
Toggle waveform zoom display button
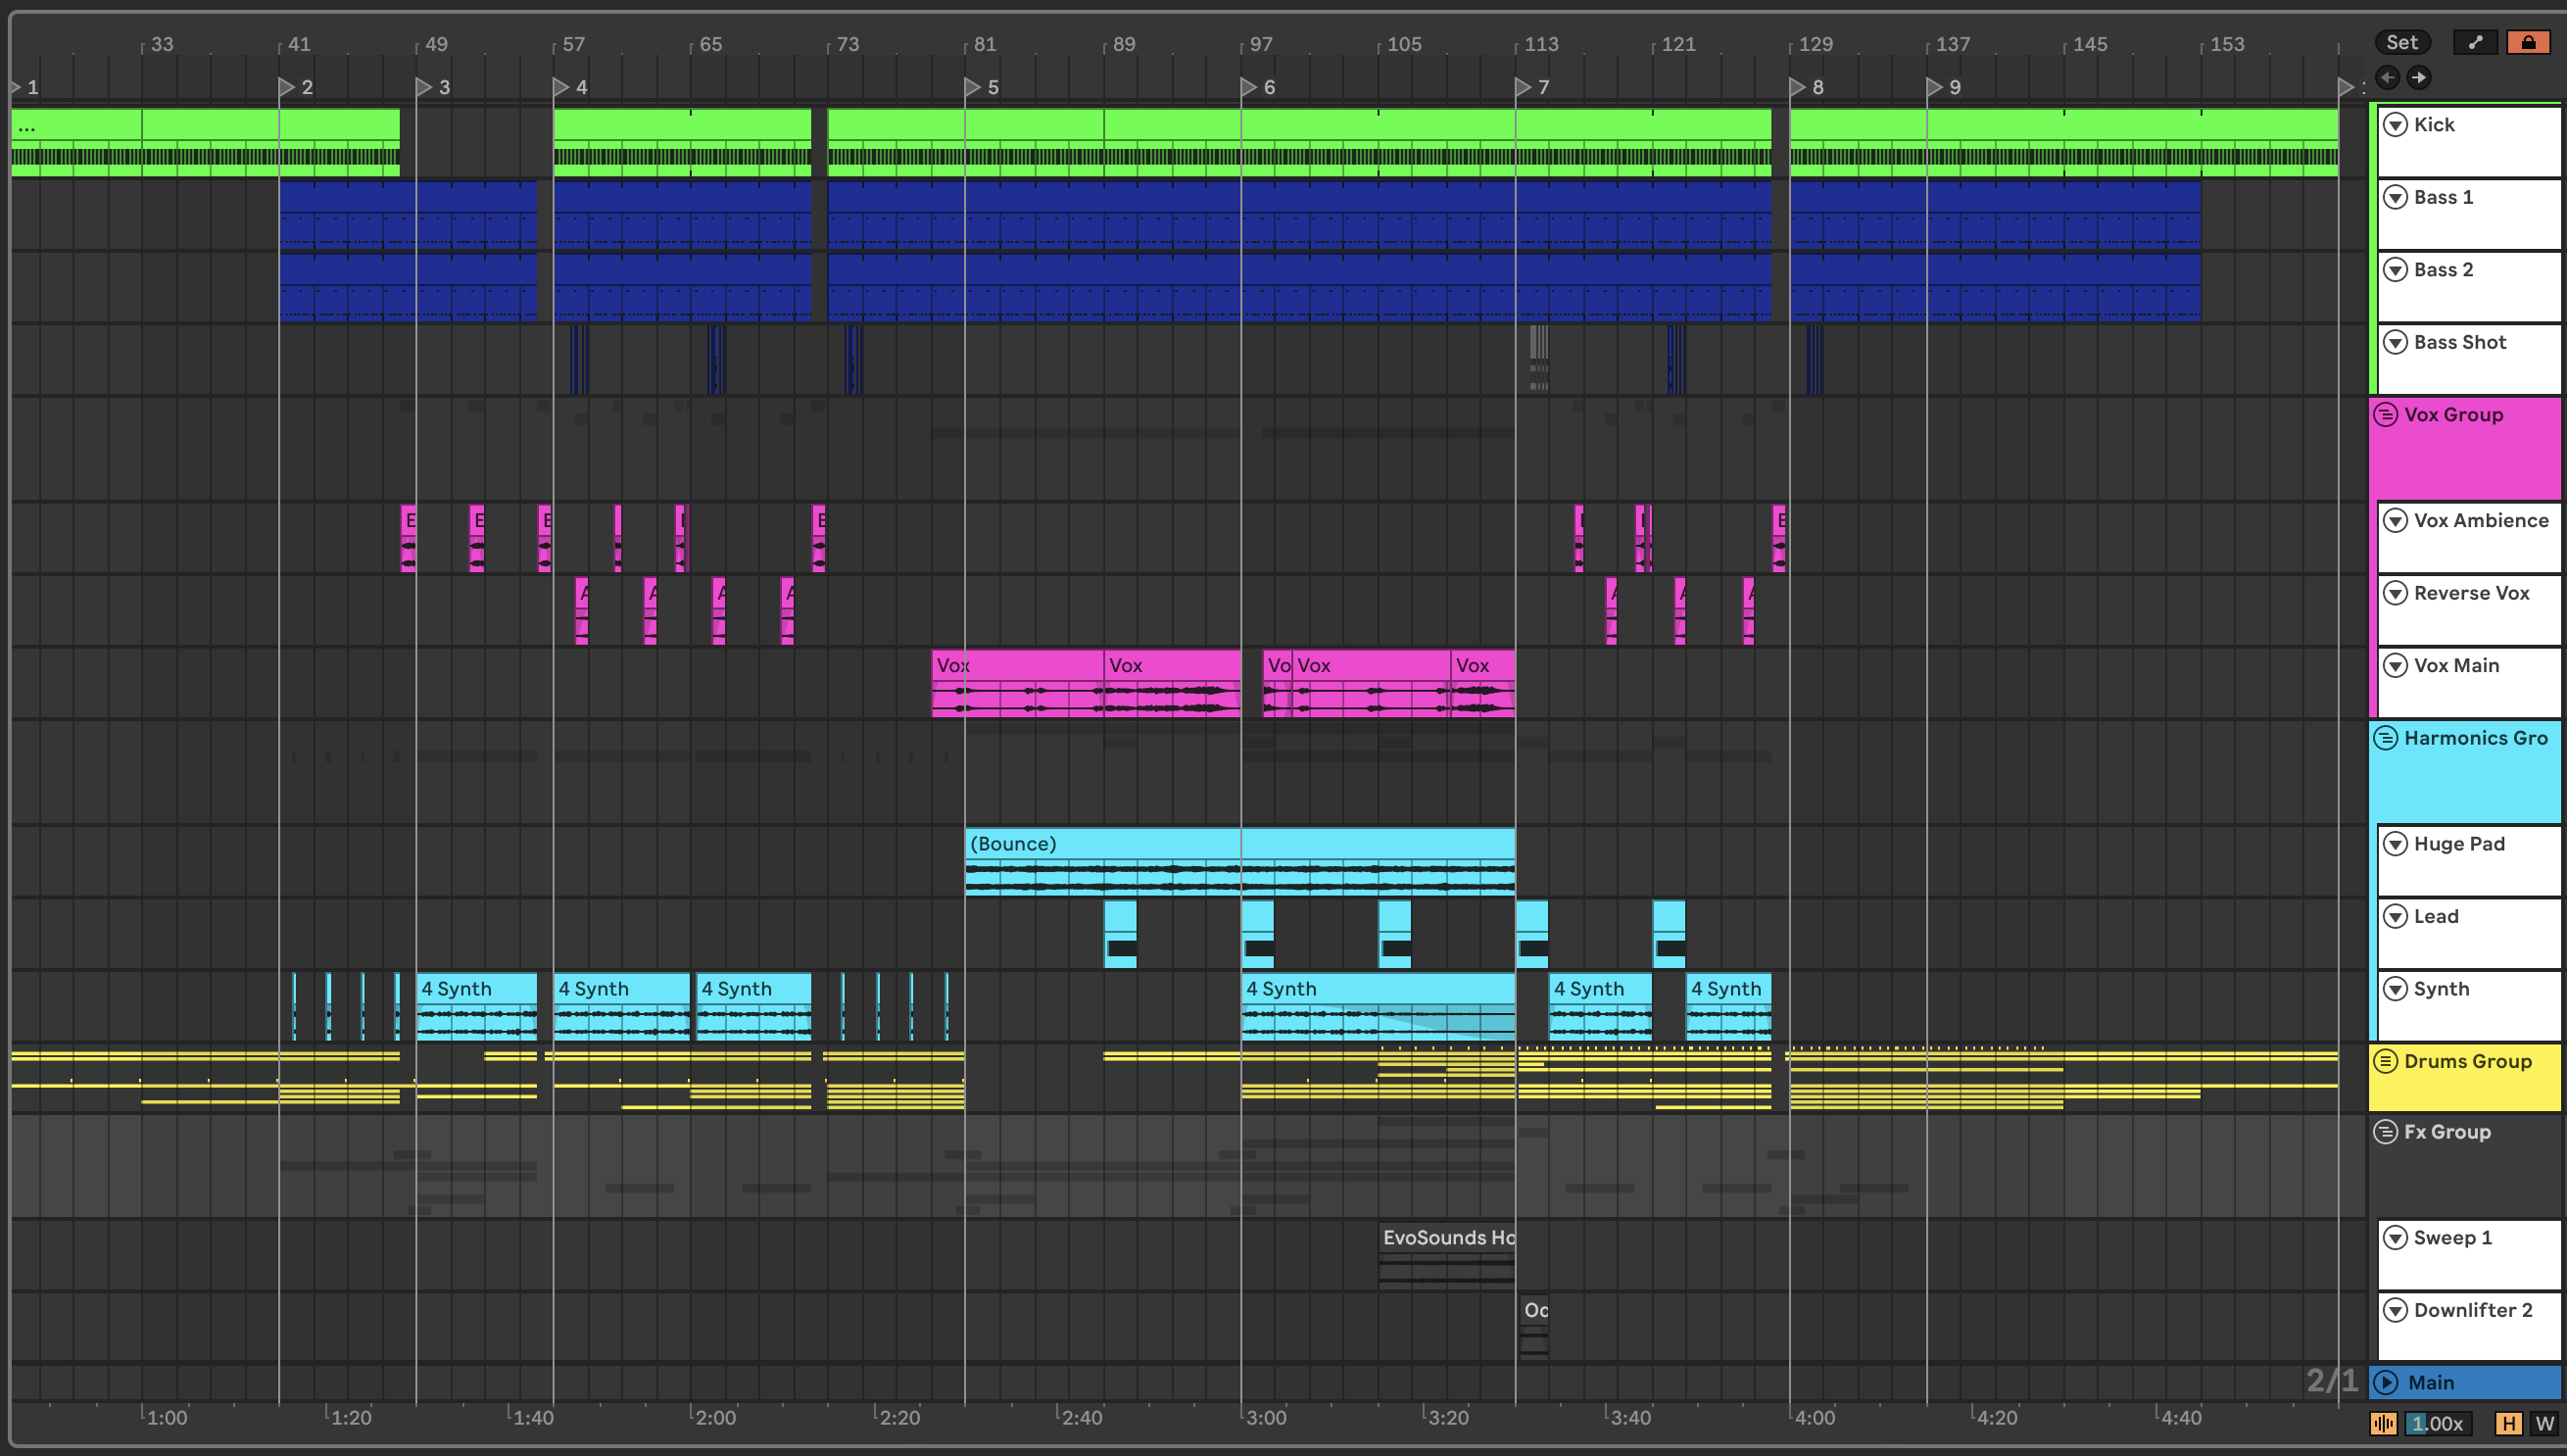[x=2383, y=1424]
